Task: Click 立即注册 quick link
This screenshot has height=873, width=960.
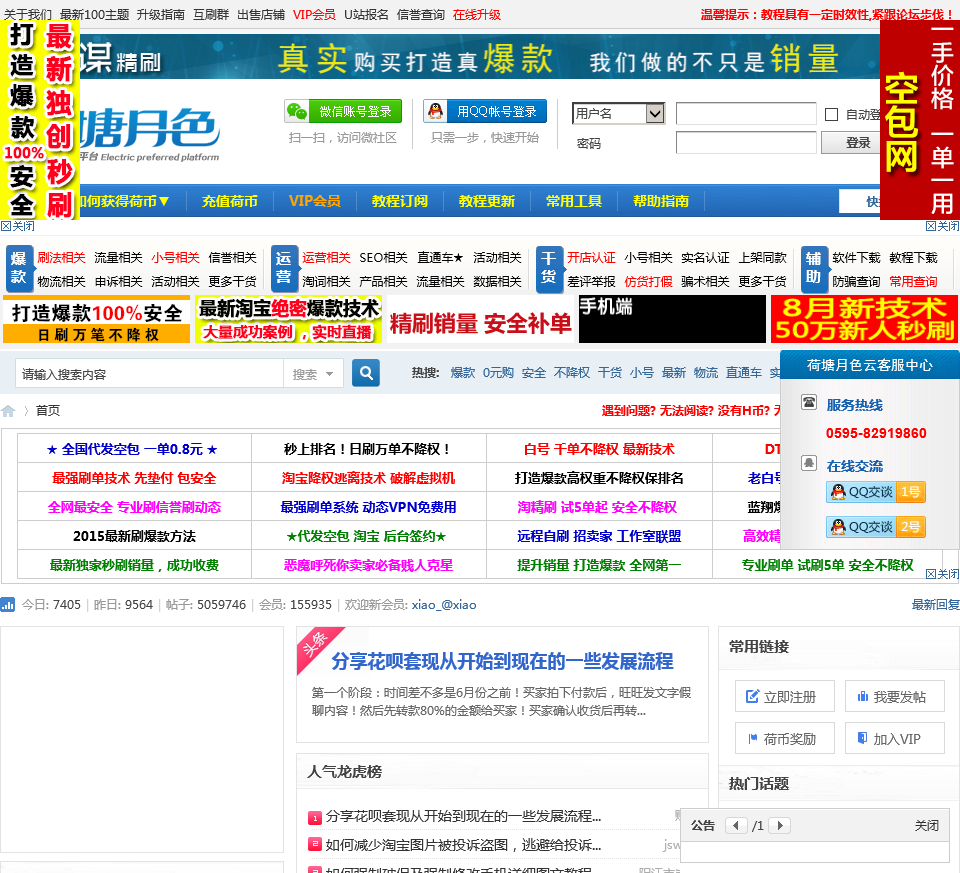Action: point(784,697)
